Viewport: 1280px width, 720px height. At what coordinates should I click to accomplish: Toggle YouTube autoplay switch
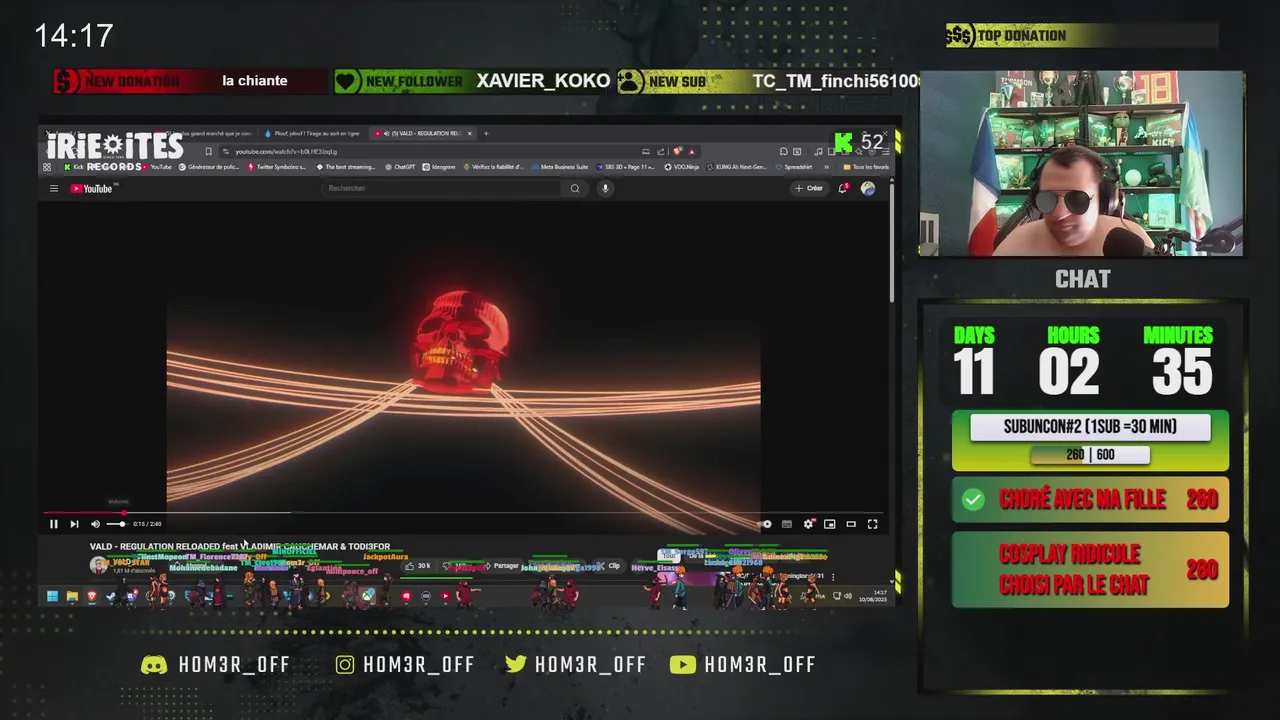[765, 524]
